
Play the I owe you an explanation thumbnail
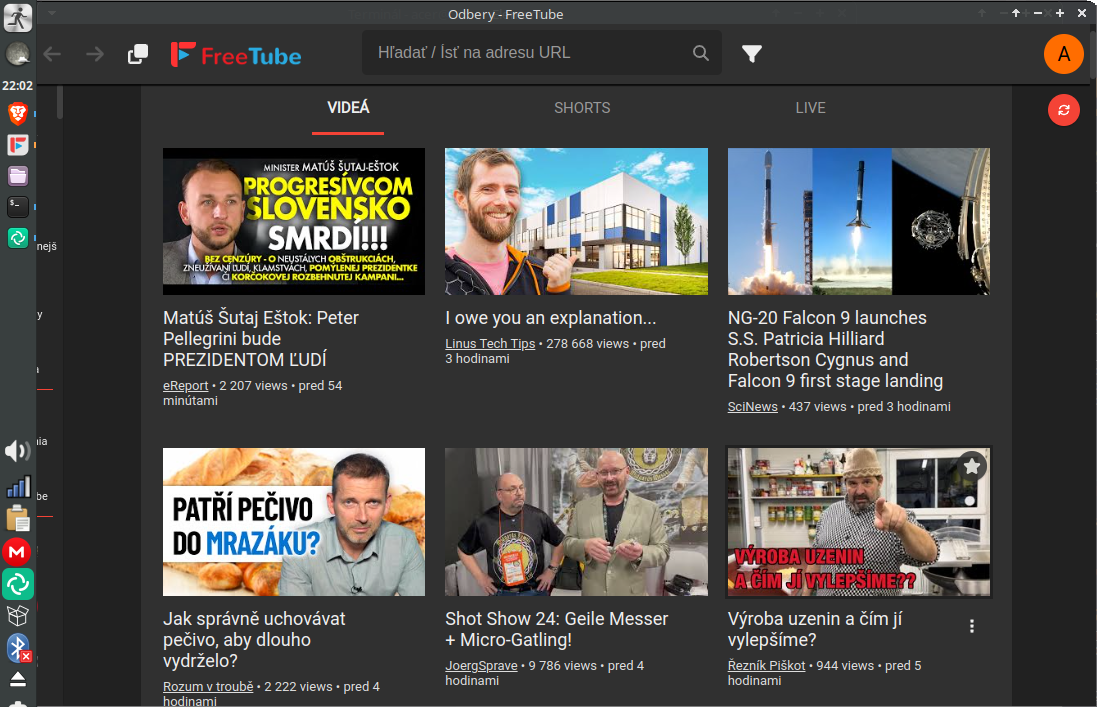[x=576, y=221]
